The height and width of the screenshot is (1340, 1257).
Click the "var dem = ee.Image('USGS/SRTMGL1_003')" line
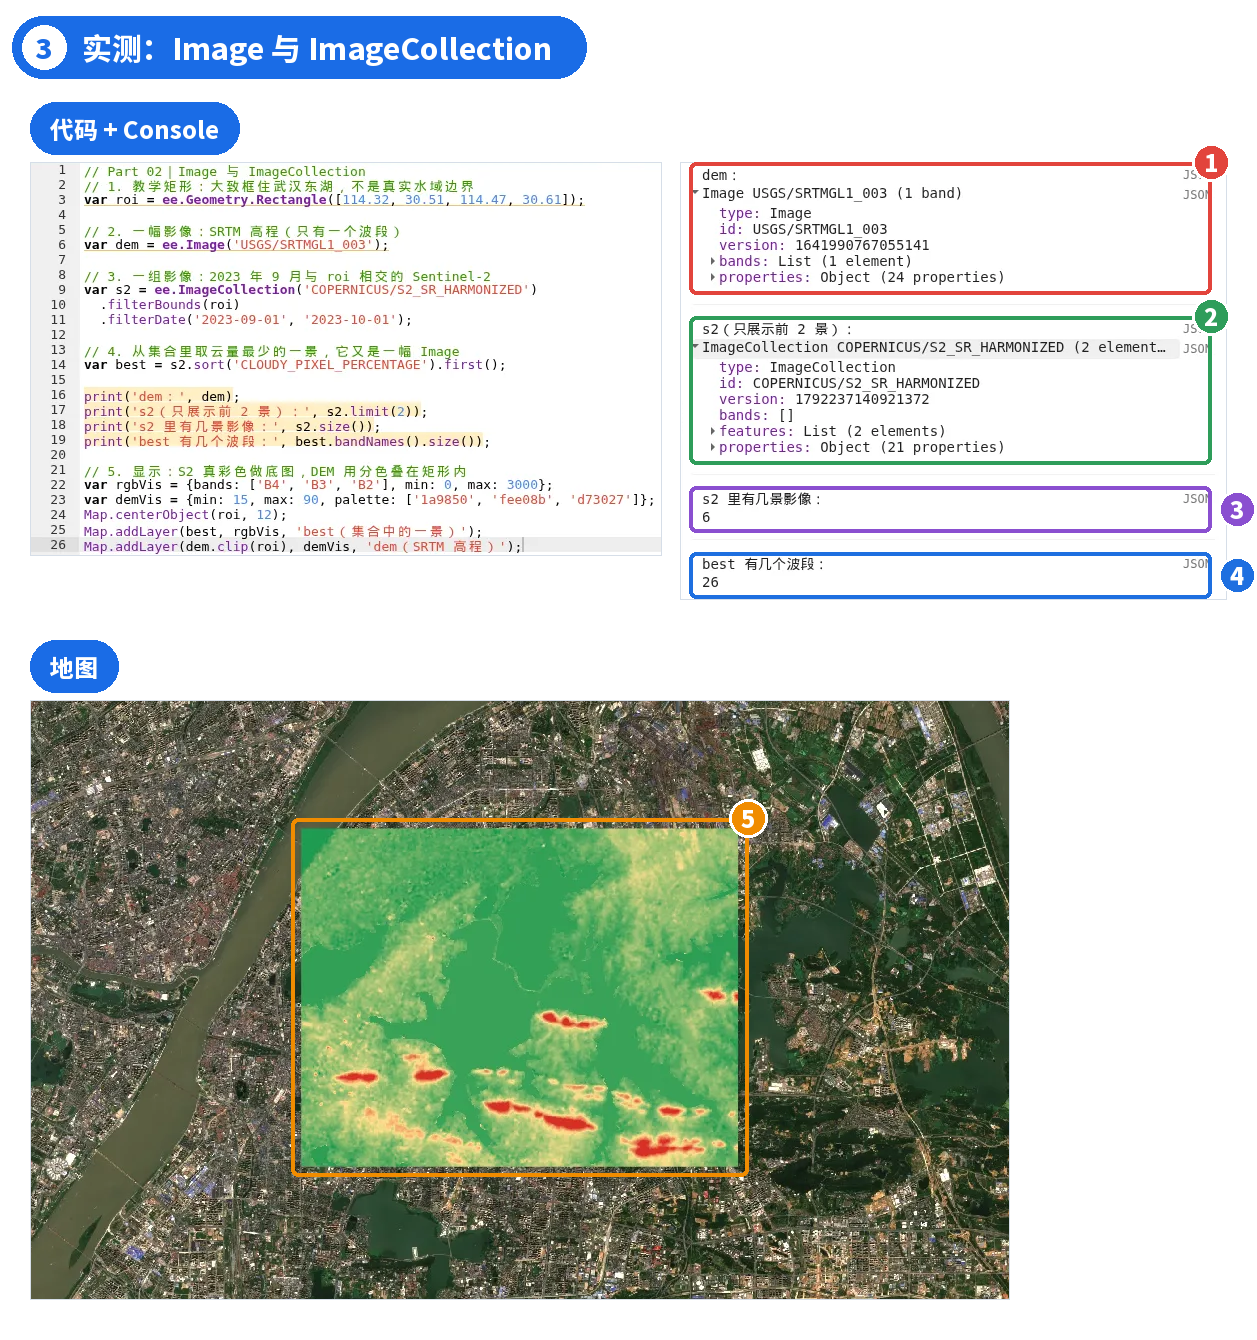236,245
